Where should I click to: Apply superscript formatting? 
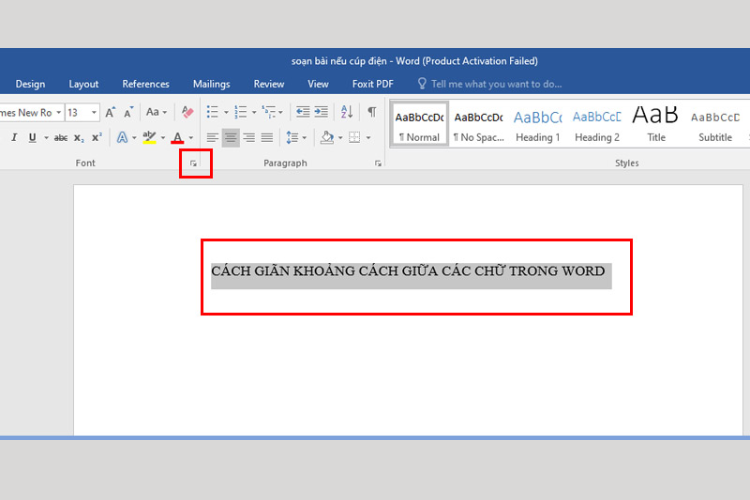tap(97, 138)
